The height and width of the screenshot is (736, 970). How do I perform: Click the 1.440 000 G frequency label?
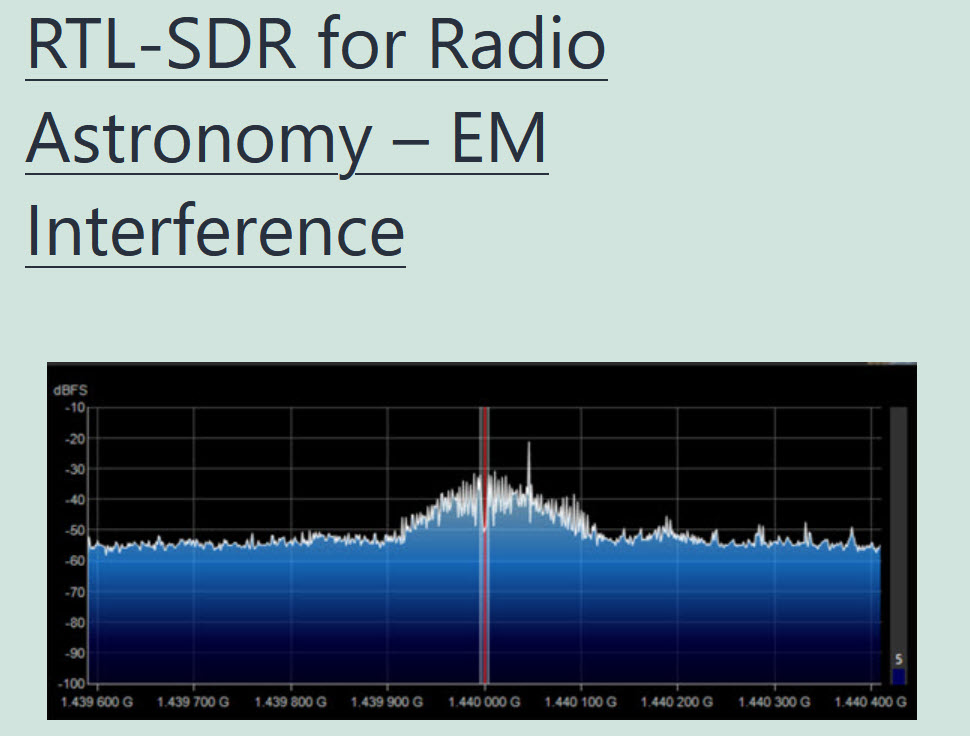click(x=486, y=703)
